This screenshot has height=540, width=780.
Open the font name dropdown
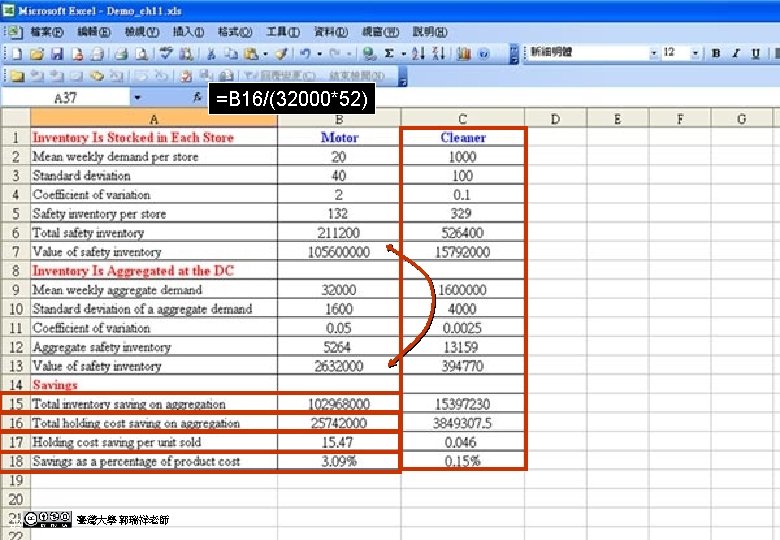click(654, 53)
